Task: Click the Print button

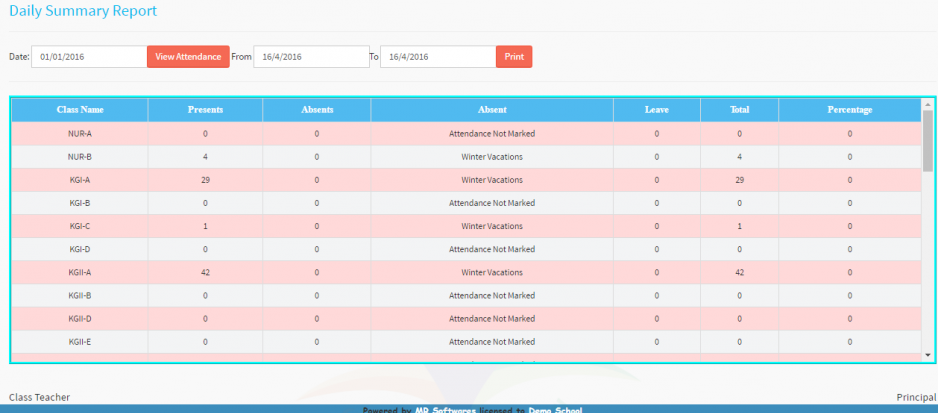Action: (514, 57)
